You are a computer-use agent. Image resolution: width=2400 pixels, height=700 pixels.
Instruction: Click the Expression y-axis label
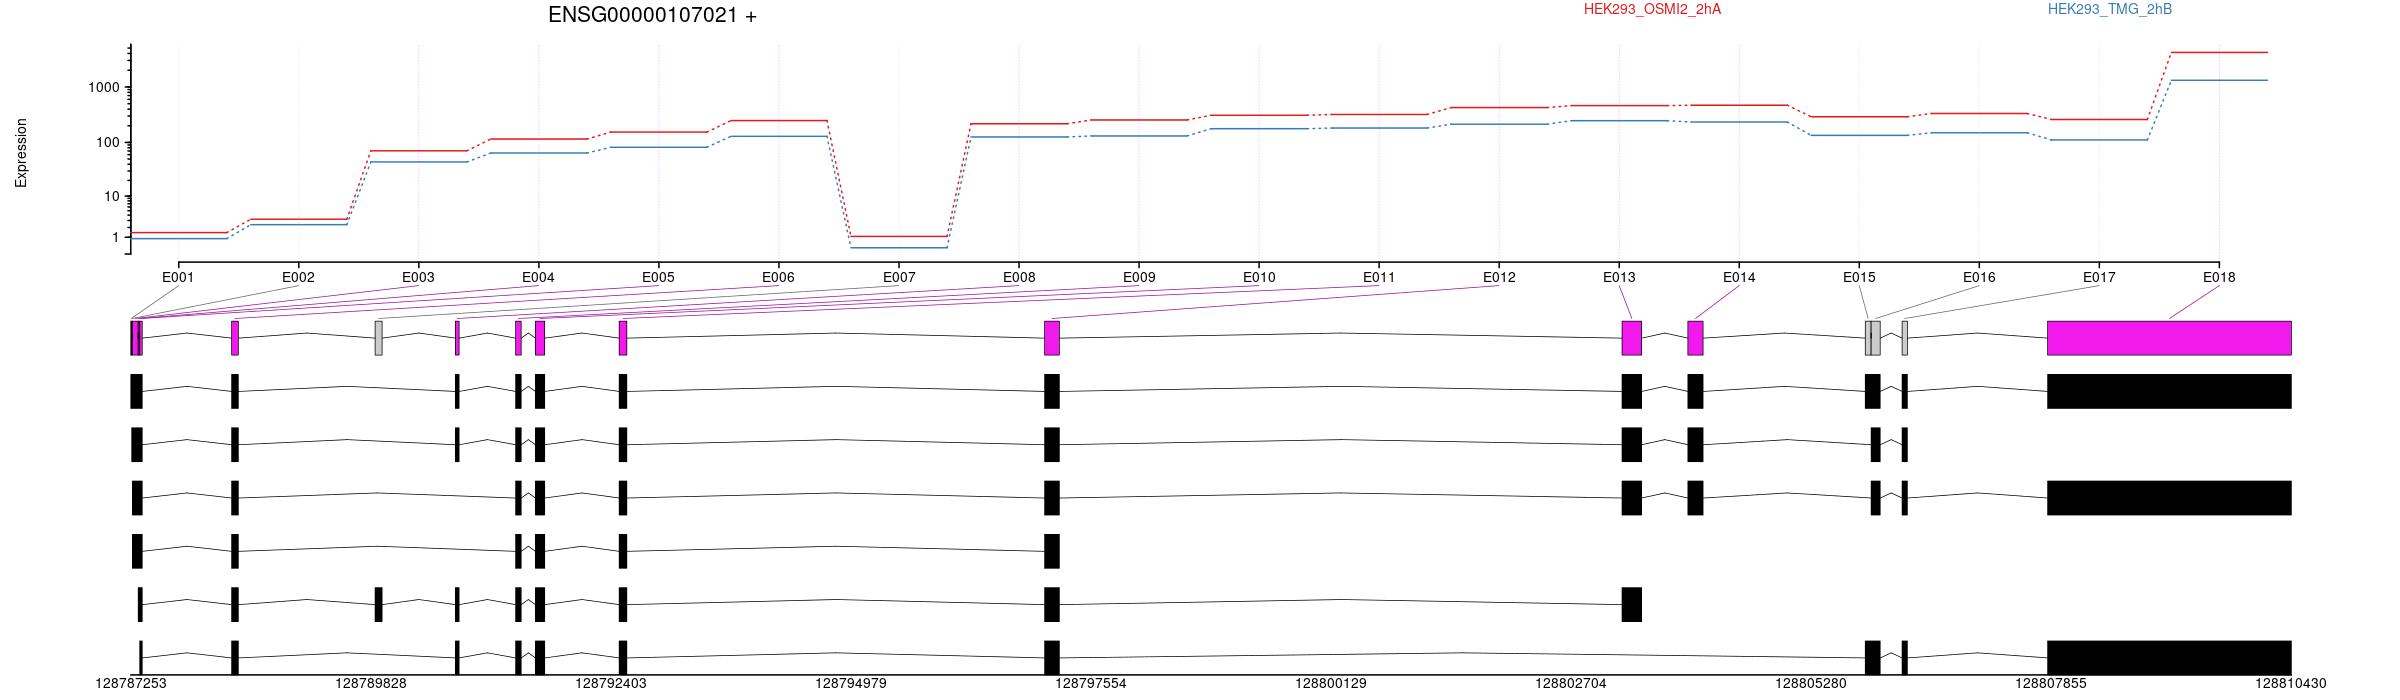click(x=21, y=153)
